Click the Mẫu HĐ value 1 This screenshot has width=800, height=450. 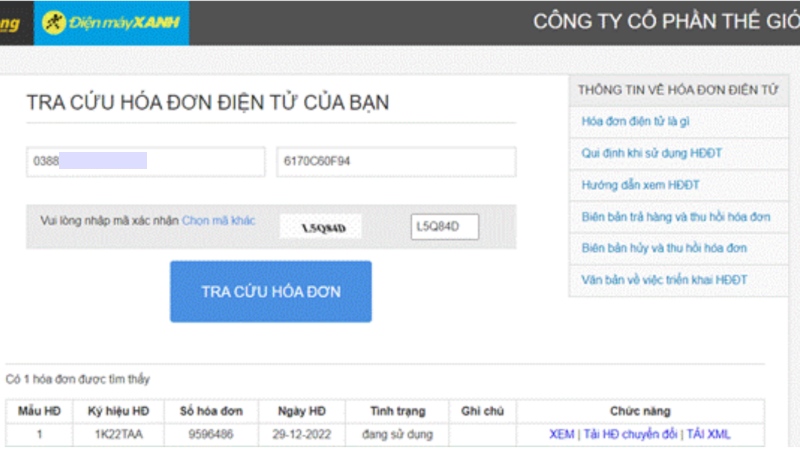pos(39,434)
